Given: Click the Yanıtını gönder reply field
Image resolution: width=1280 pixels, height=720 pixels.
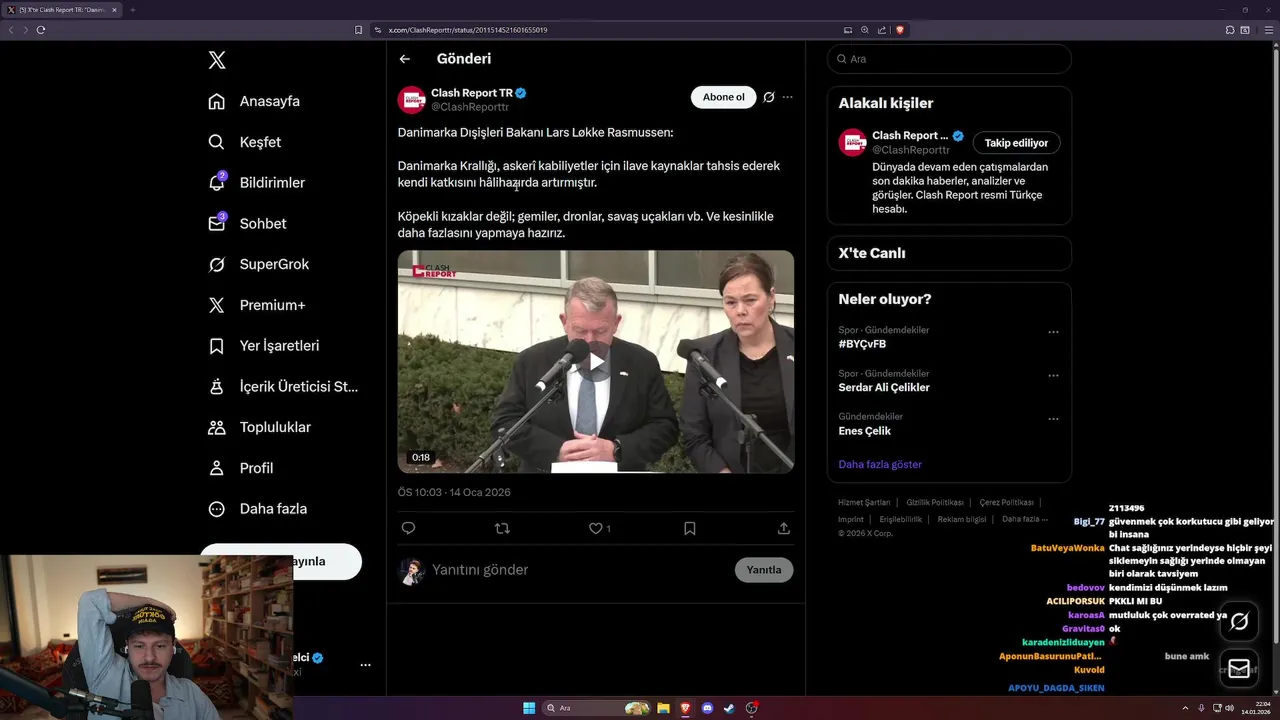Looking at the screenshot, I should tap(580, 570).
